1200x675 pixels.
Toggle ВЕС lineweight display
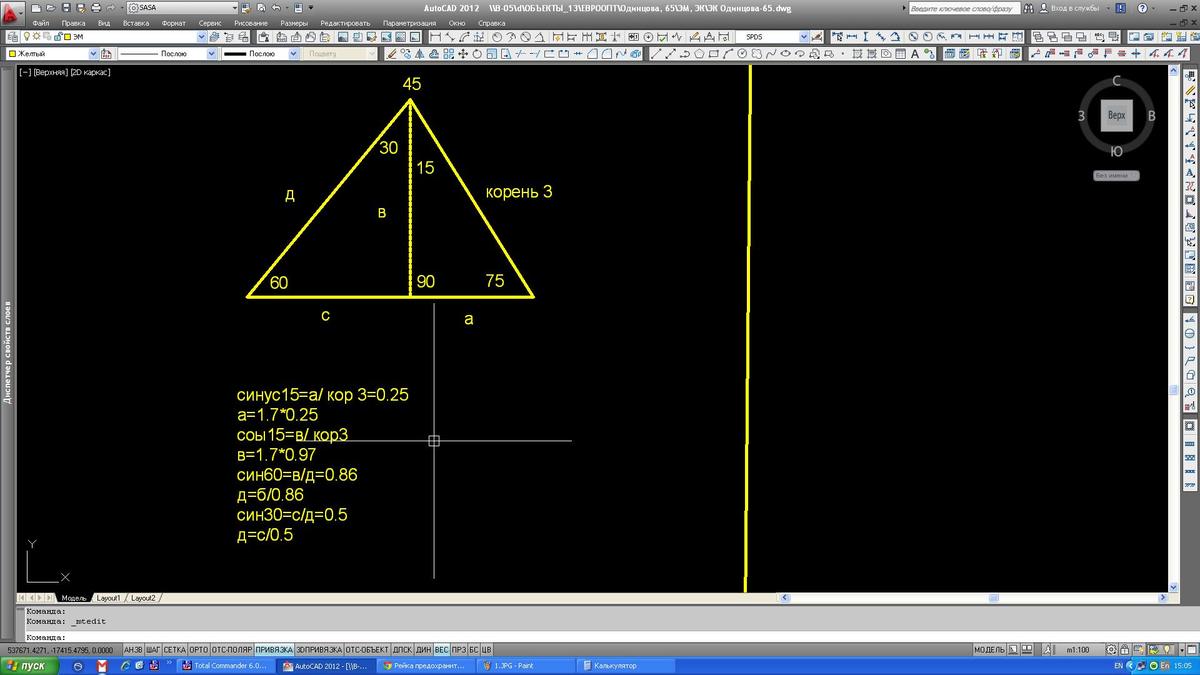[x=441, y=650]
